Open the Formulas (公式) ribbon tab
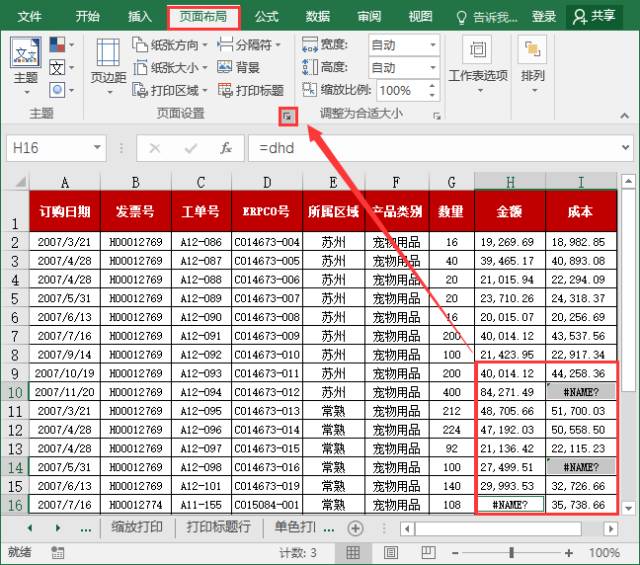The image size is (640, 565). point(266,16)
